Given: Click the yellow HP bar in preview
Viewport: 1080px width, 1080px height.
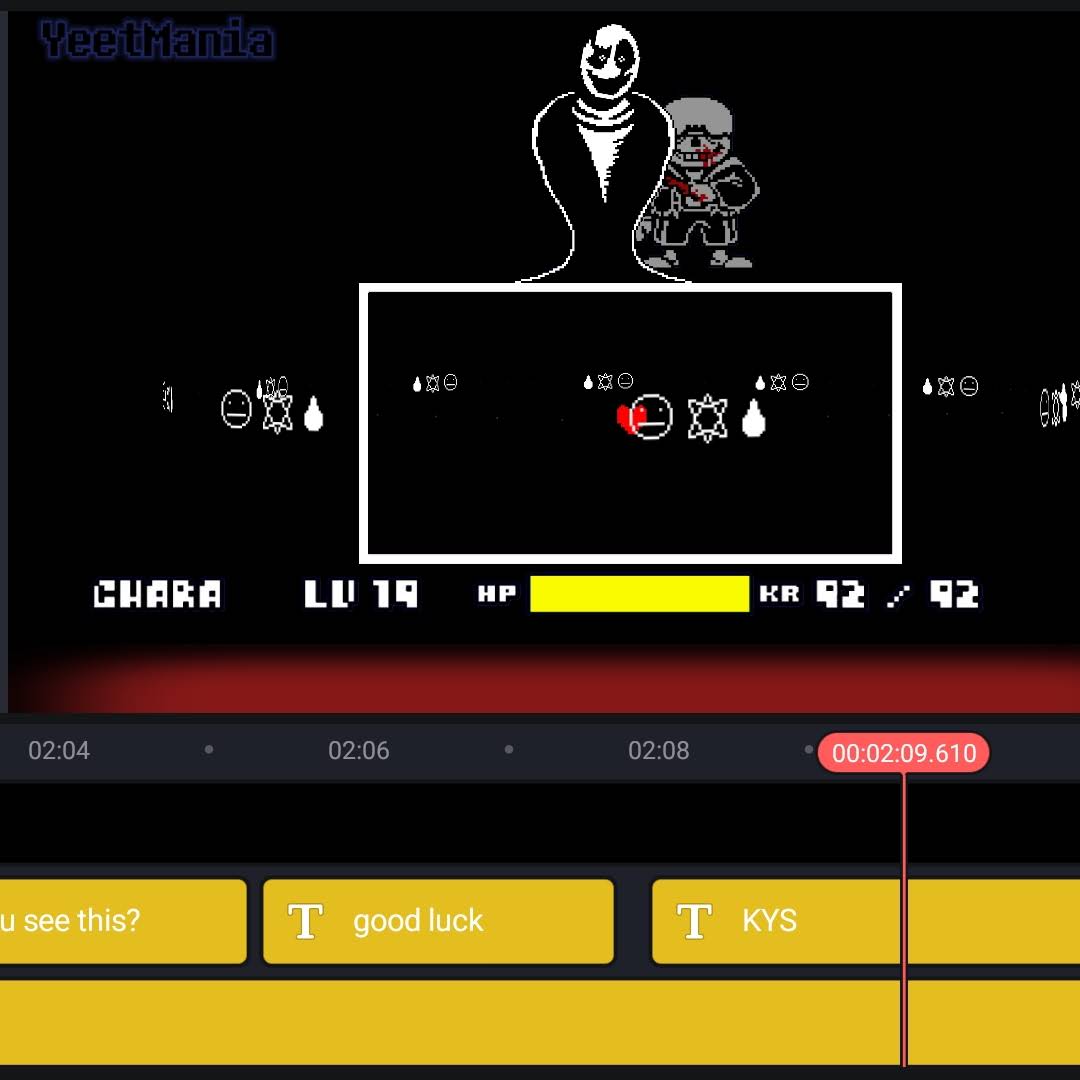Looking at the screenshot, I should (639, 594).
